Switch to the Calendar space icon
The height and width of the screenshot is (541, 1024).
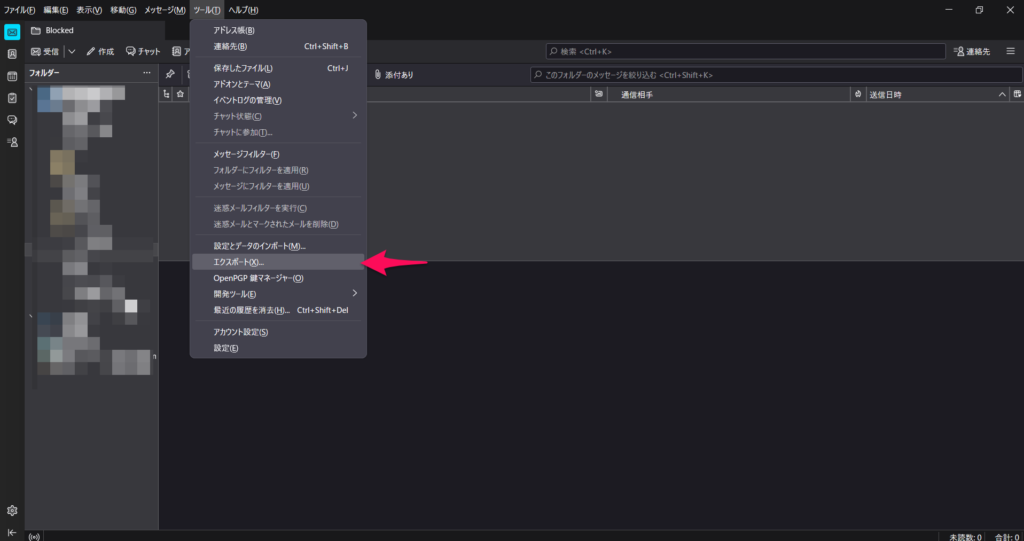pos(12,76)
